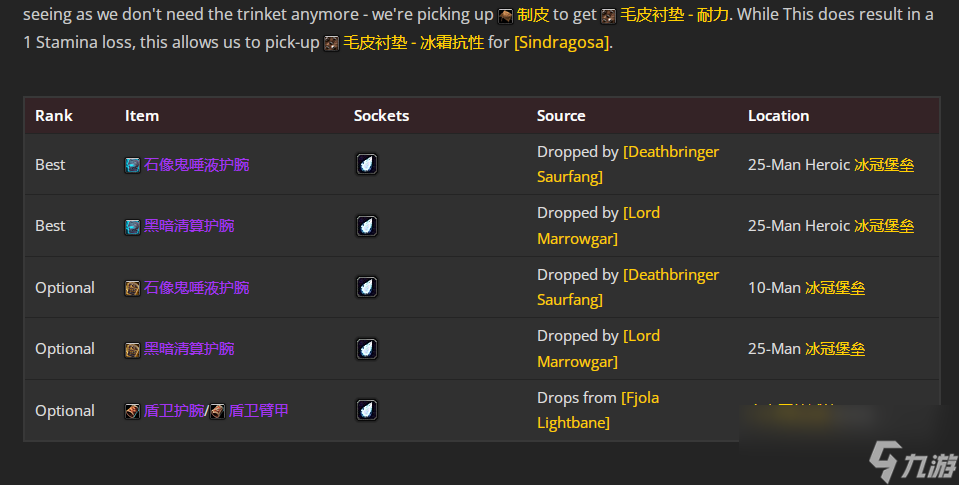Image resolution: width=959 pixels, height=485 pixels.
Task: Click the 毛皮衬垫 - 耐力 item icon
Action: pos(609,16)
